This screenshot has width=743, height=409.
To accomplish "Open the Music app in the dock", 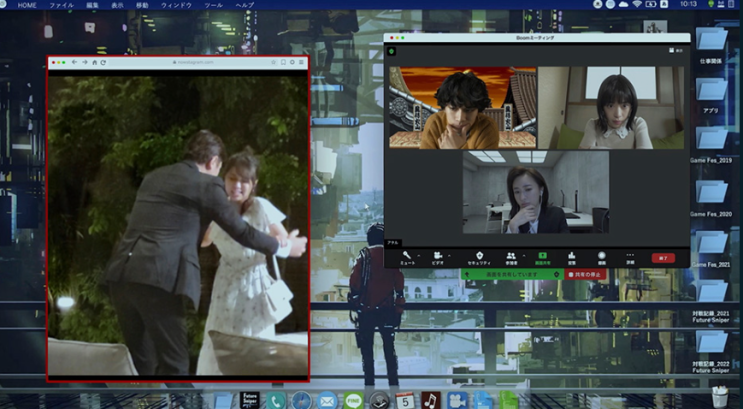I will 431,401.
